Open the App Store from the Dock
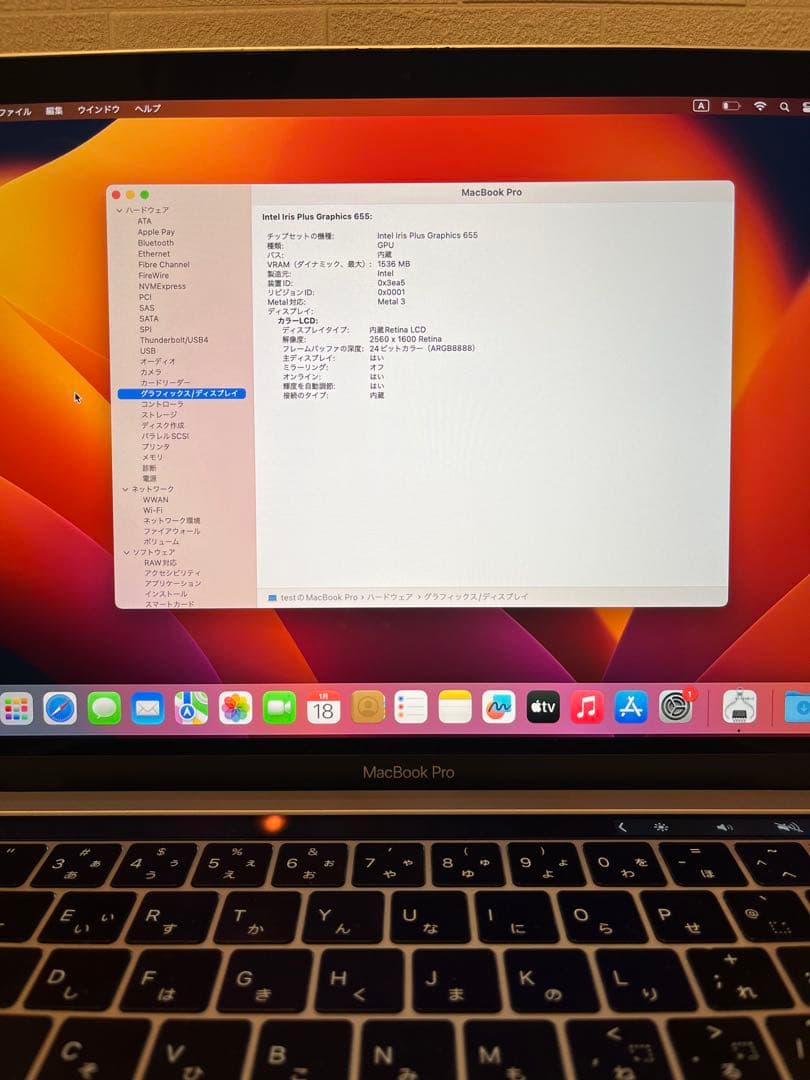 click(632, 709)
